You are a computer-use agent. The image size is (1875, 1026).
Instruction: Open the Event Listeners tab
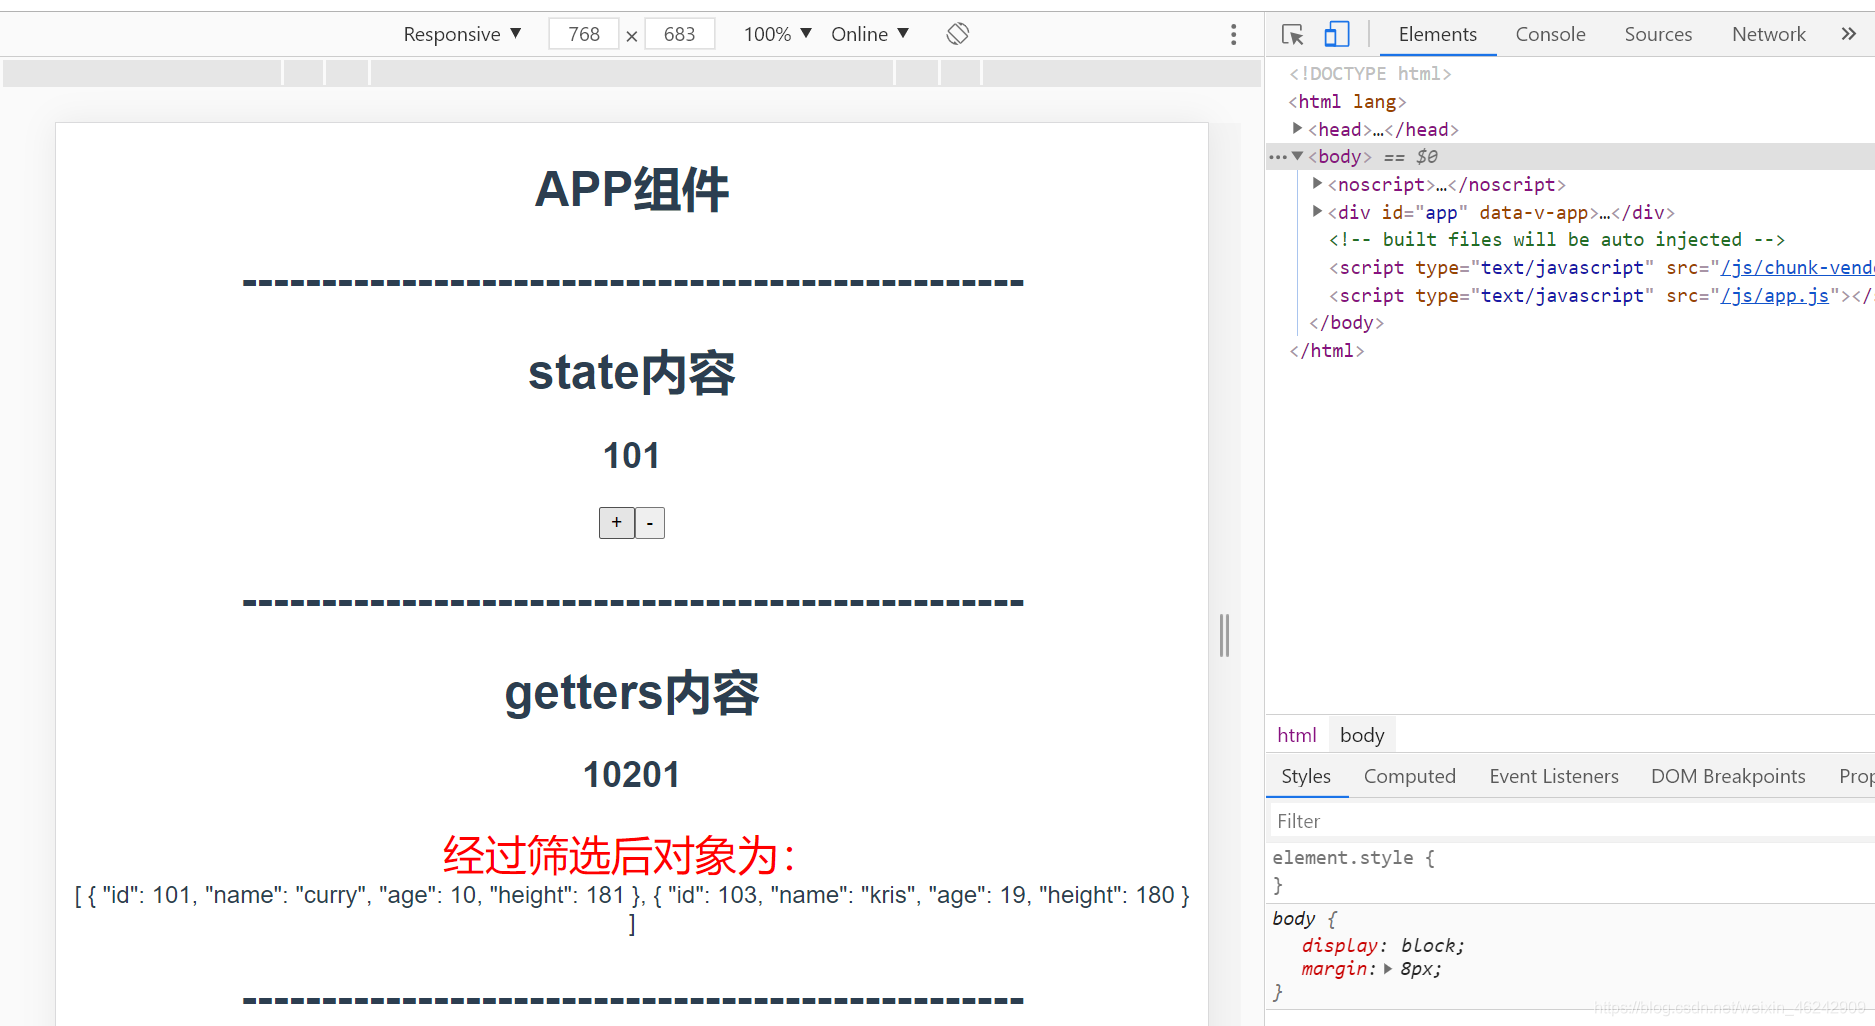[x=1553, y=776]
